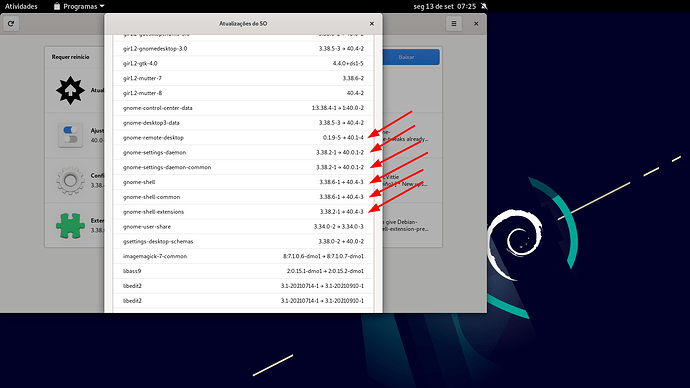Select row gnome-shell-common
This screenshot has height=388, width=690.
(x=243, y=197)
